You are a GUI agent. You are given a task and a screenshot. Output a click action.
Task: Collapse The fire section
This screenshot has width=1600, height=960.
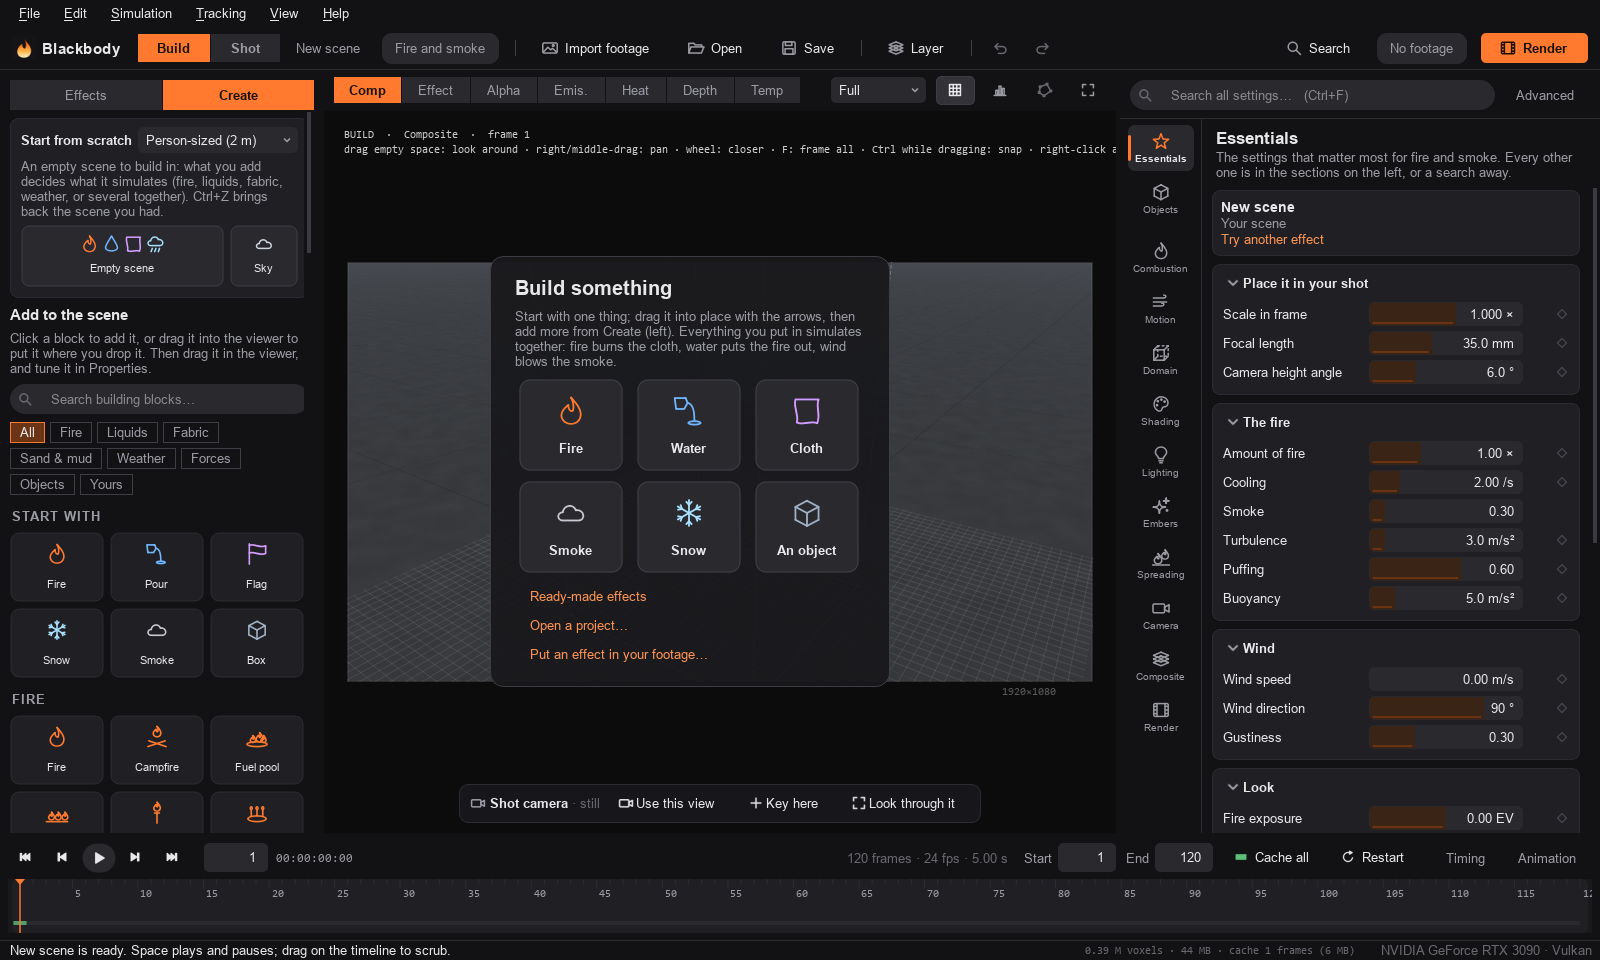[x=1233, y=422]
